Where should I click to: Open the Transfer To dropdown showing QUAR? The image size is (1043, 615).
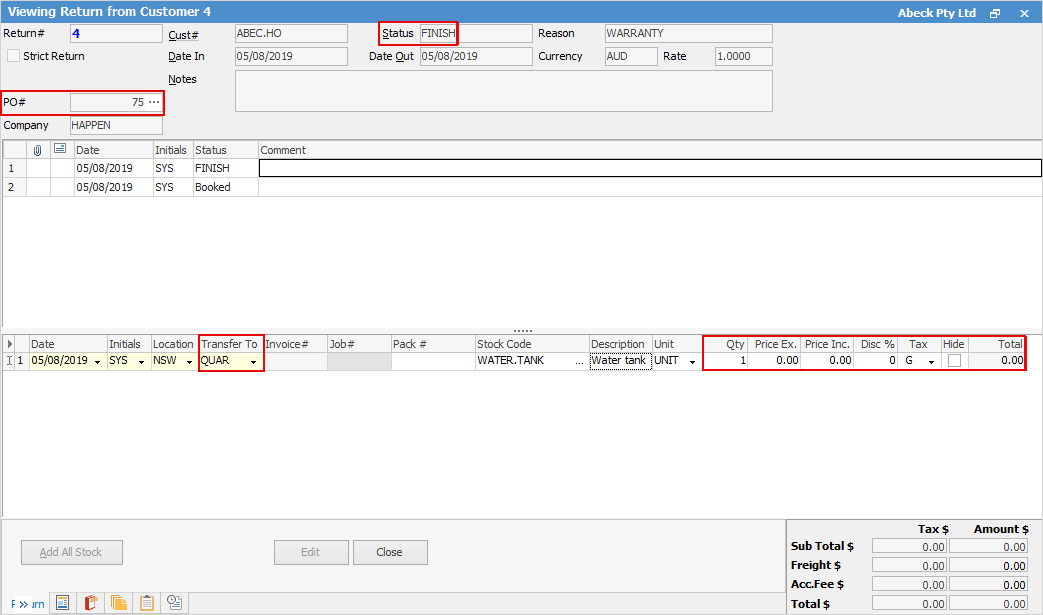[254, 361]
